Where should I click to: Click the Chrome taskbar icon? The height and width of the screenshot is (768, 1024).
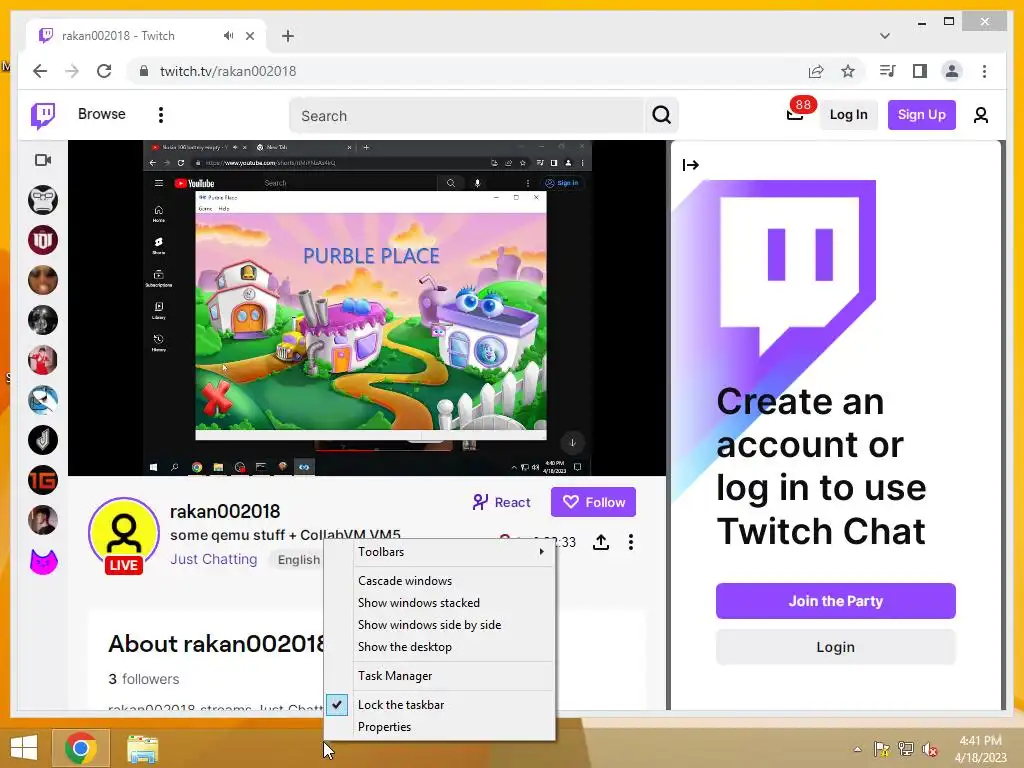click(x=81, y=748)
